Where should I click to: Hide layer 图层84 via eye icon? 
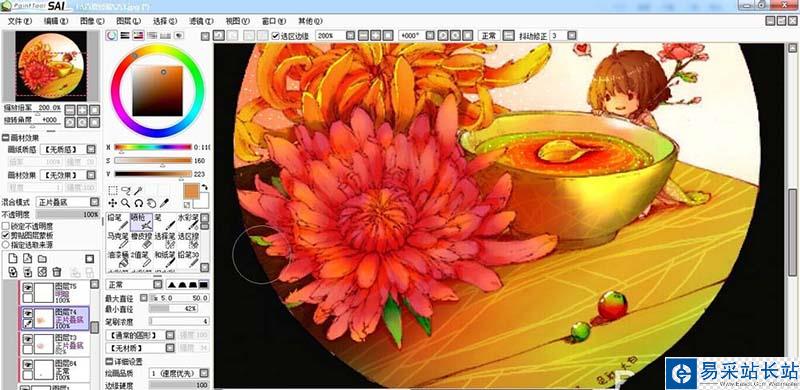pos(28,364)
